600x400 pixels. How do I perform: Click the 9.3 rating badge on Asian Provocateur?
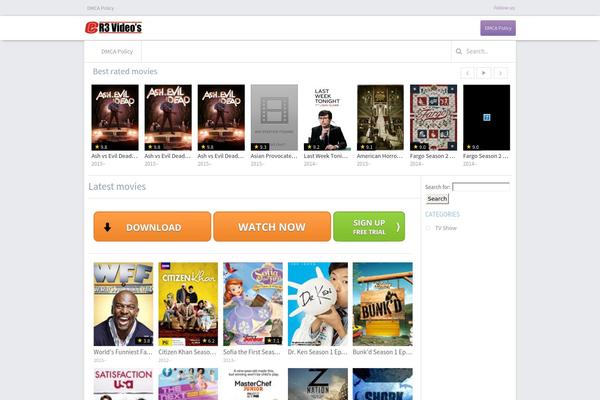[260, 147]
